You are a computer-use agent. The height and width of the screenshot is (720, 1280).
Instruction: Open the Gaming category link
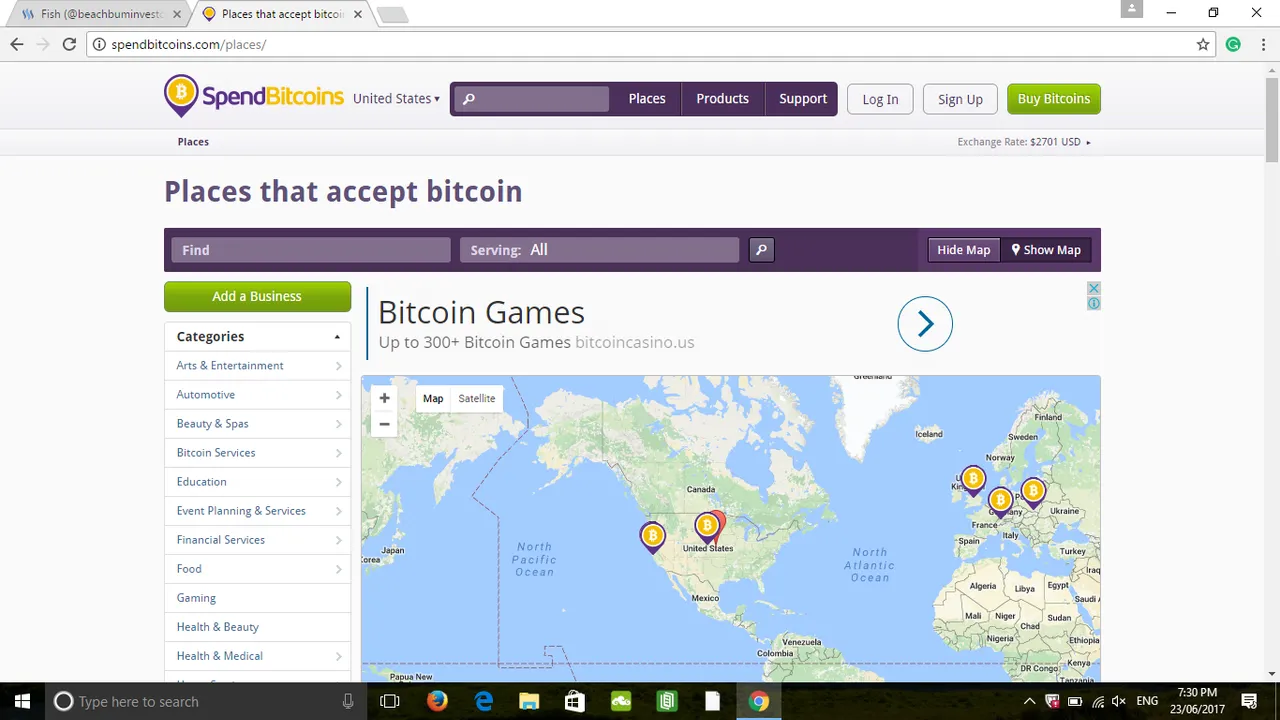(196, 598)
